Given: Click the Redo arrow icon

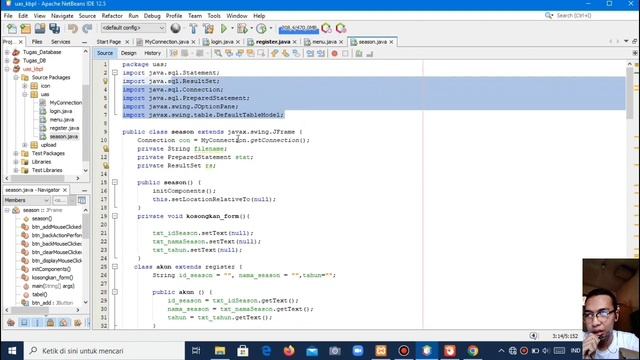Looking at the screenshot, I should tap(87, 28).
